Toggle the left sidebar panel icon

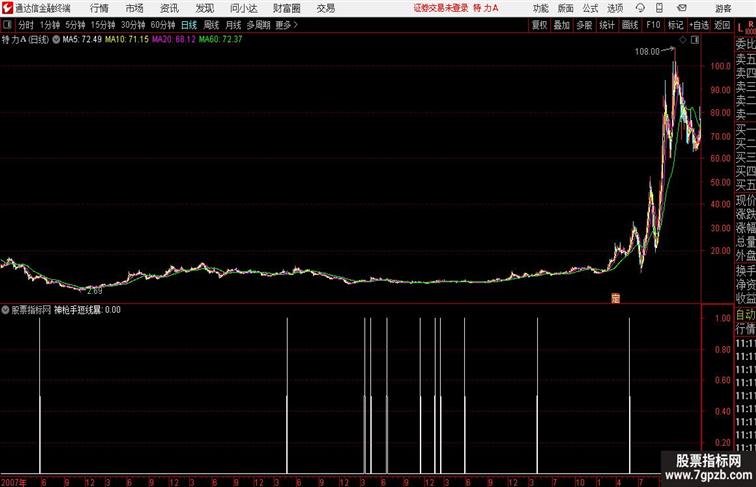click(7, 25)
